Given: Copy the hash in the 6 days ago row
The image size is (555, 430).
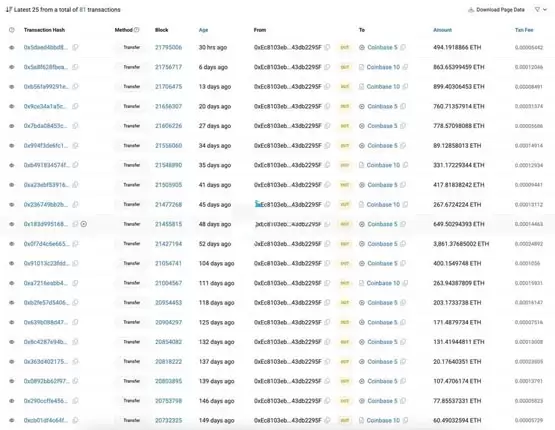Looking at the screenshot, I should click(75, 67).
